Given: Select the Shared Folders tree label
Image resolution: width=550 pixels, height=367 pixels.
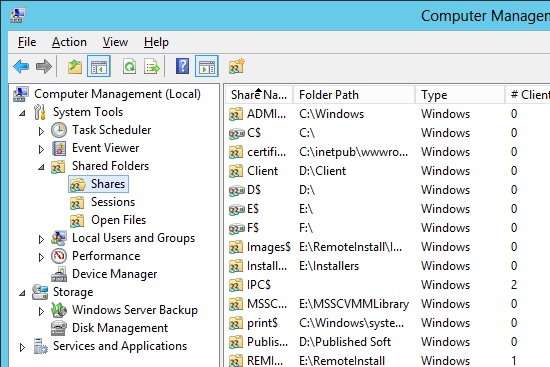Looking at the screenshot, I should pos(110,166).
